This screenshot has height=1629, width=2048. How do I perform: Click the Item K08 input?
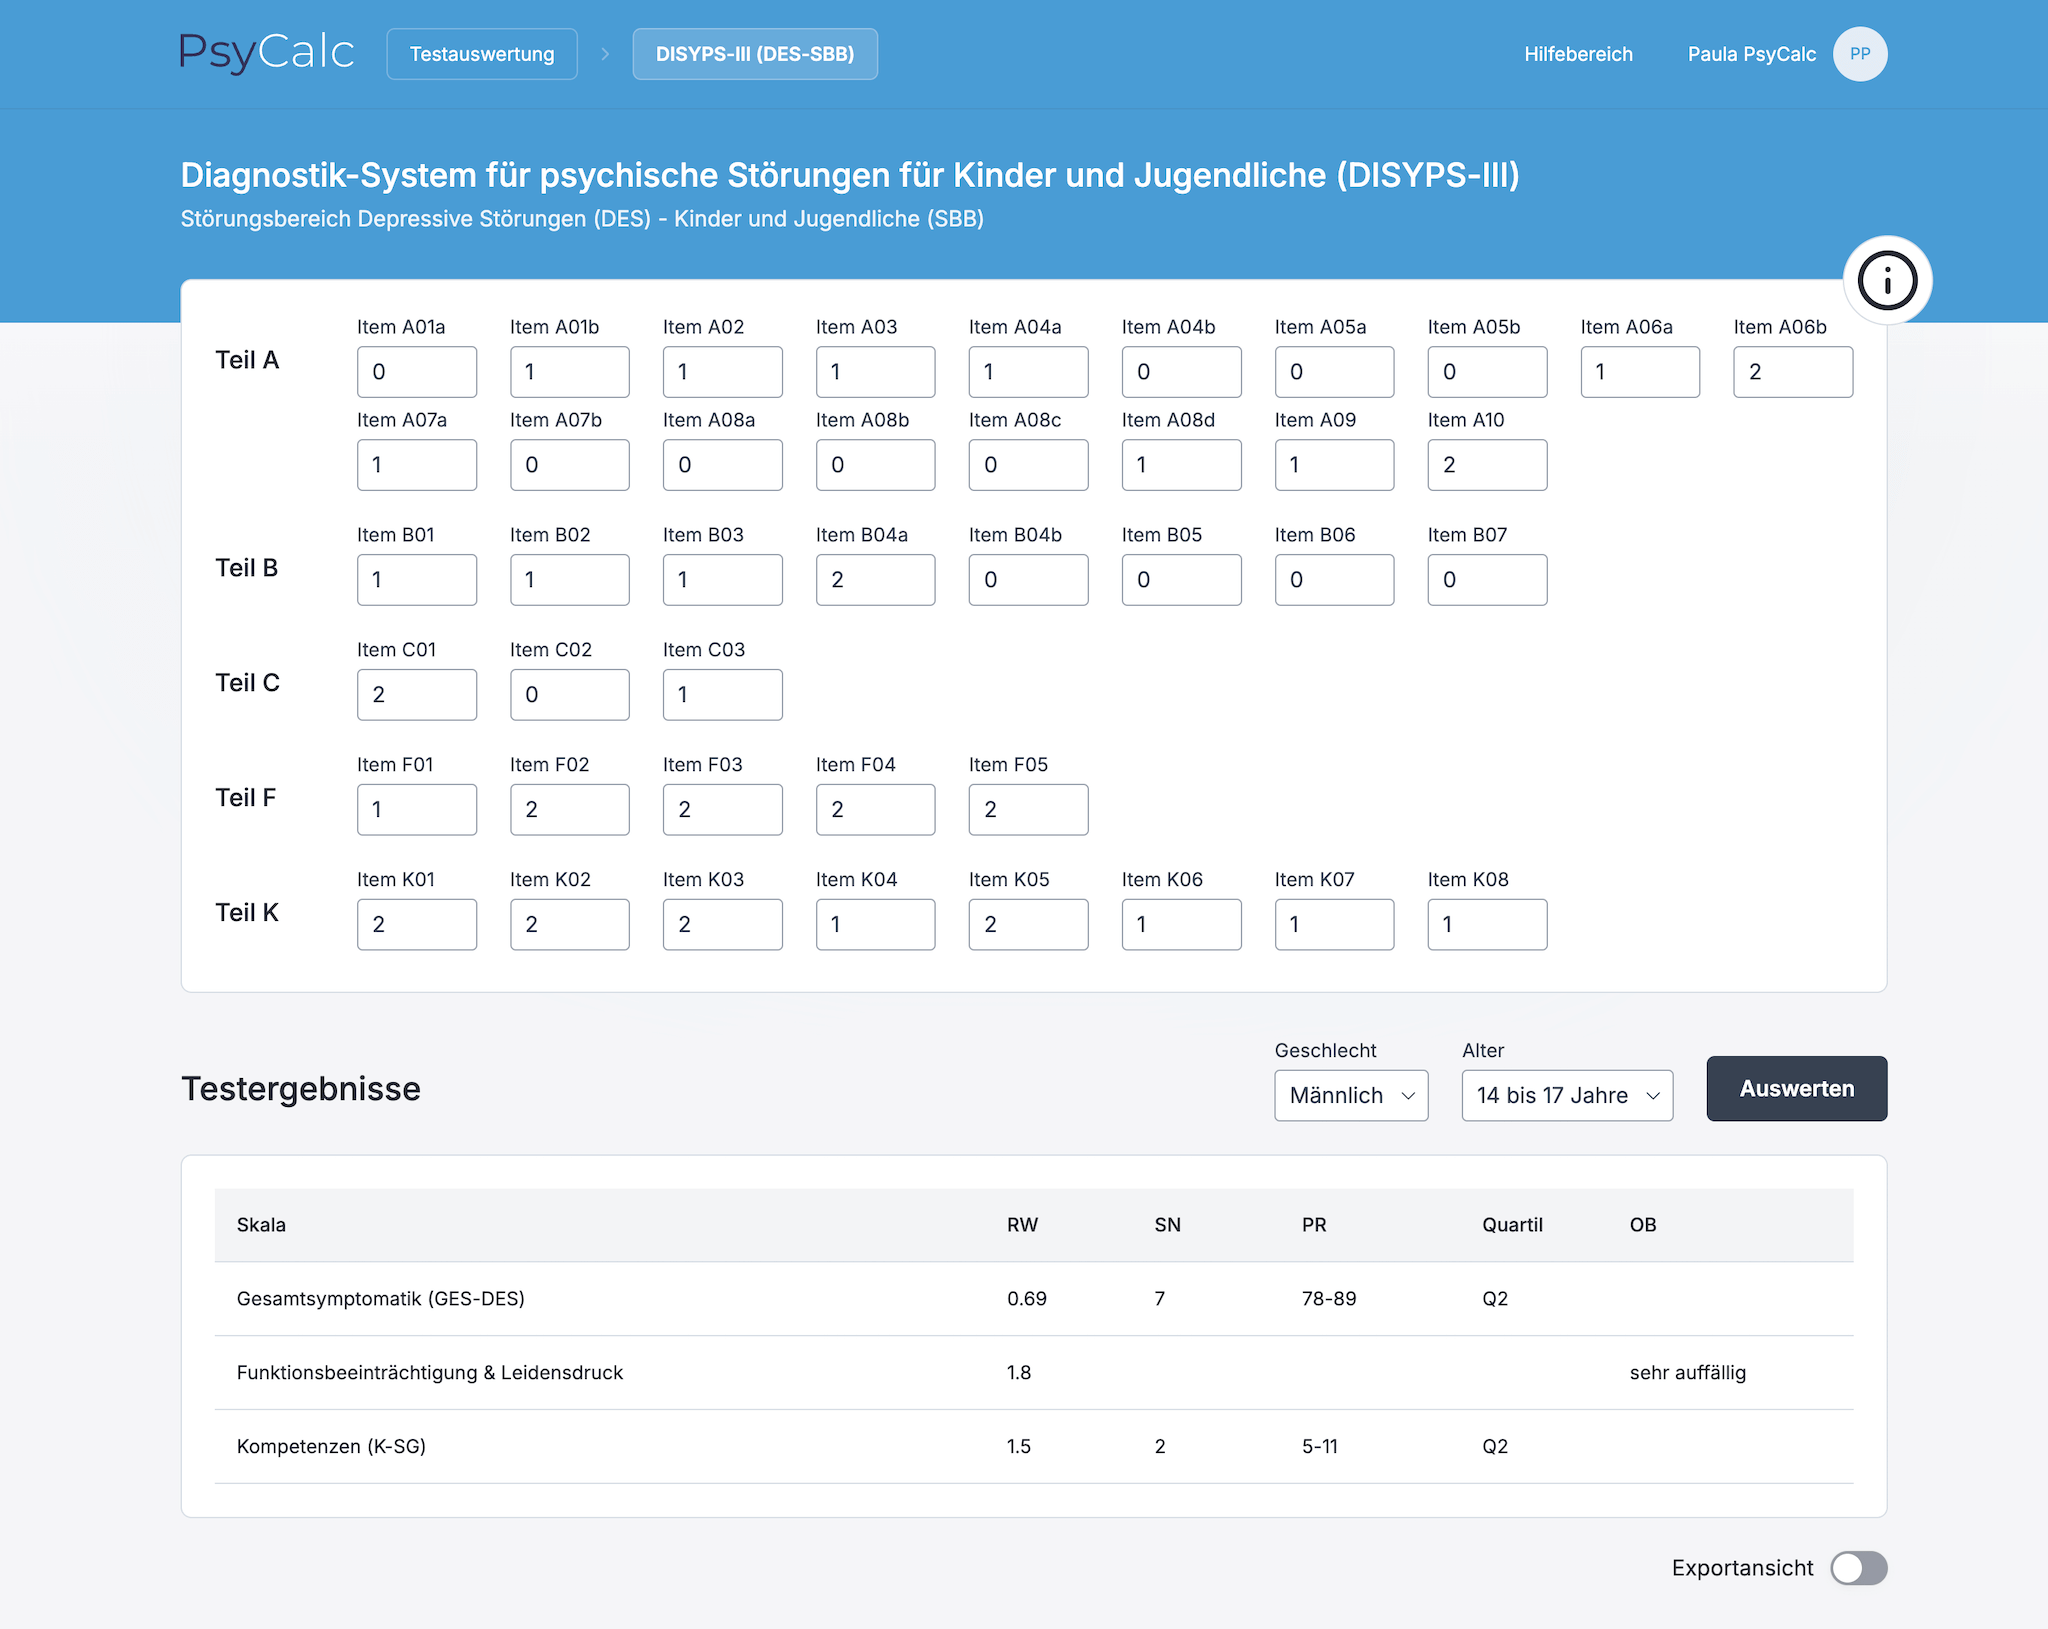(x=1486, y=925)
